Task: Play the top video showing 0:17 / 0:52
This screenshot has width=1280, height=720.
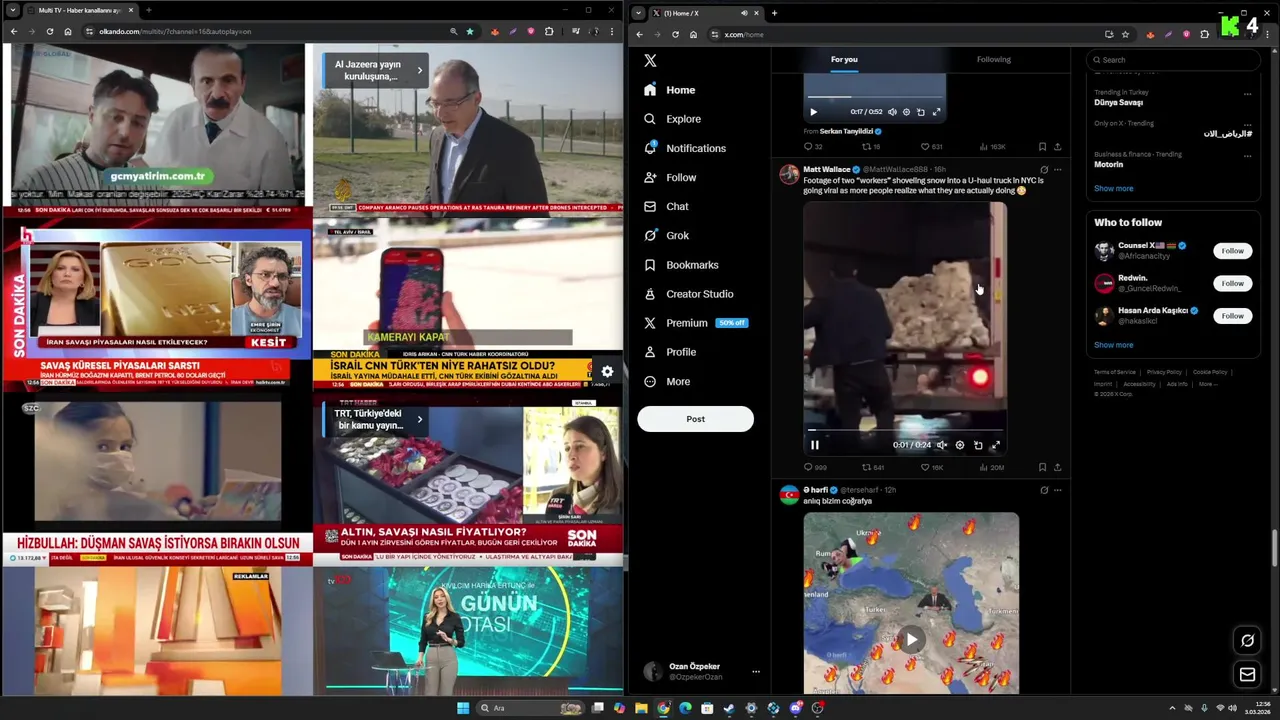Action: pos(813,112)
